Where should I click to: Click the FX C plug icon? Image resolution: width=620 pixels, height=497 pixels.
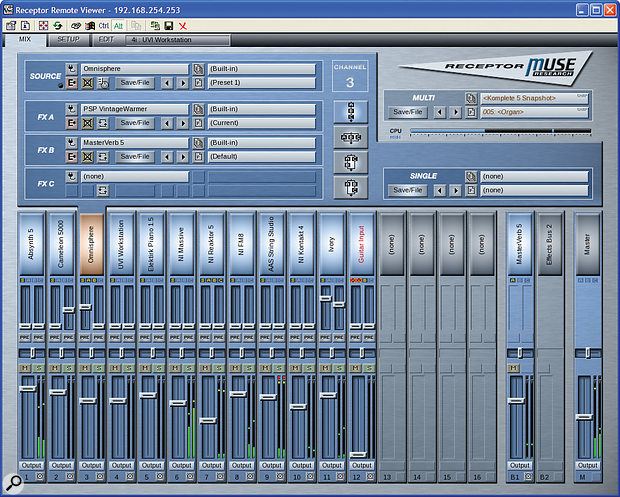pos(72,176)
